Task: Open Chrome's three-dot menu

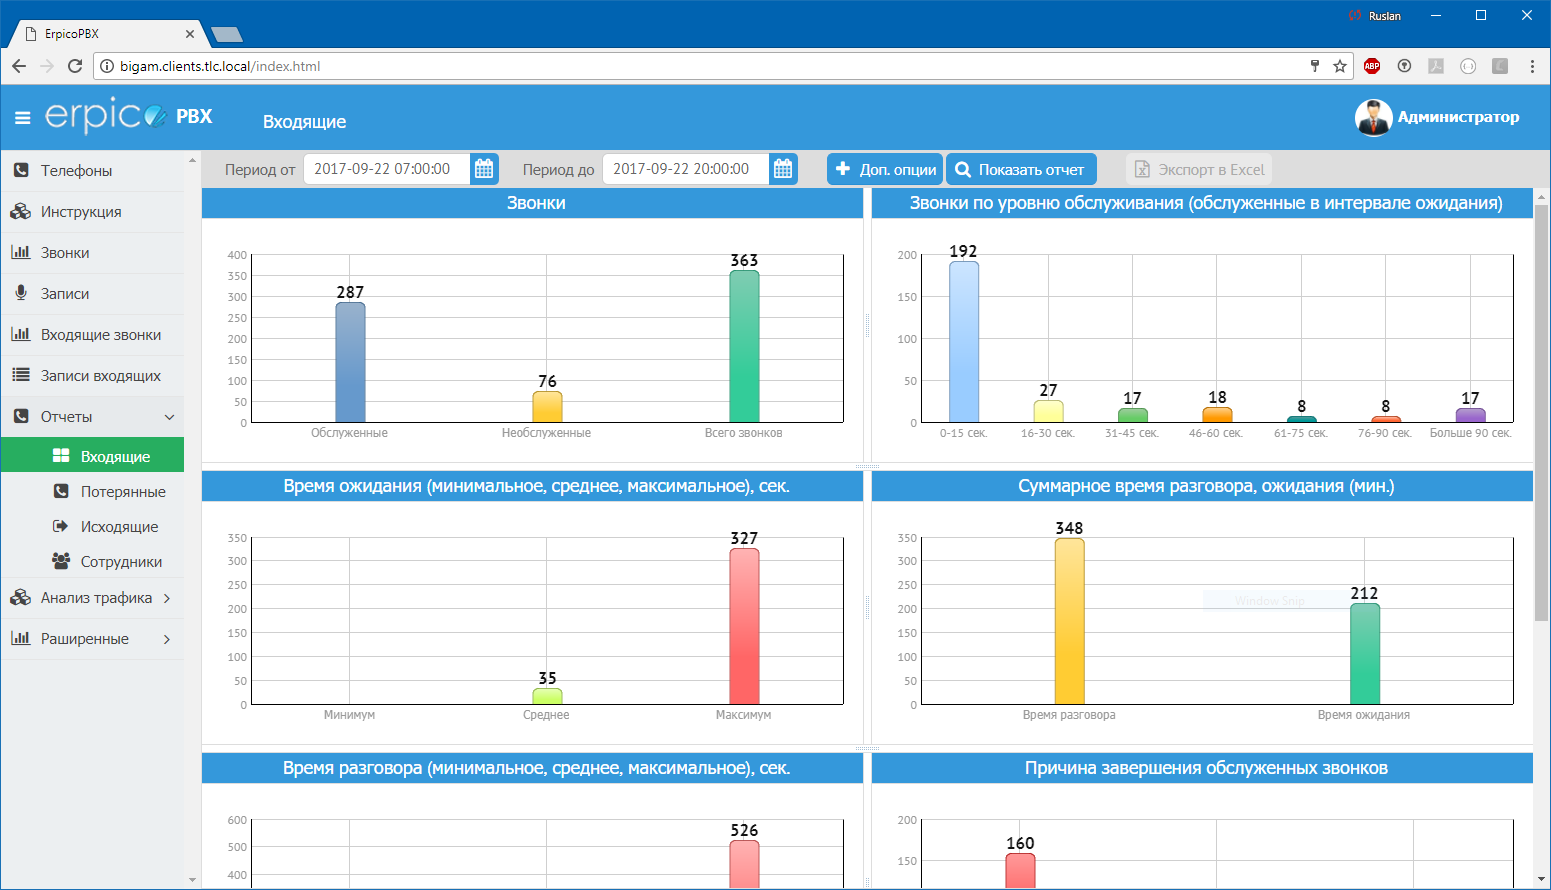Action: click(1532, 66)
